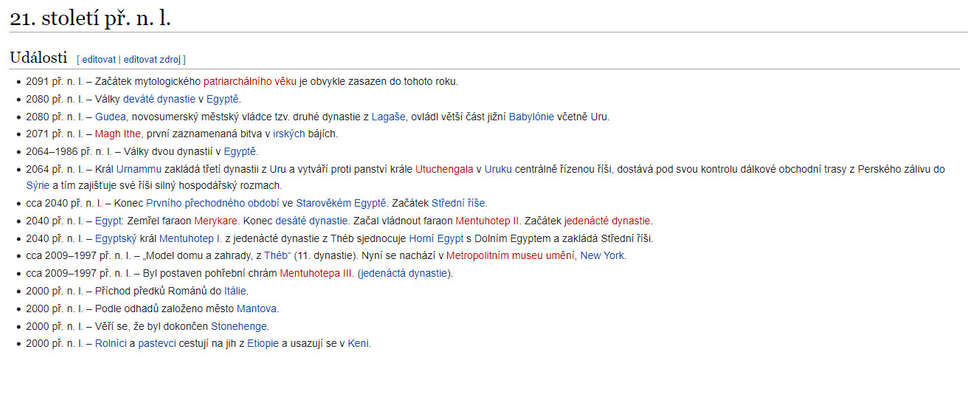Image resolution: width=968 pixels, height=400 pixels.
Task: Click the 'Egyptský' link
Action: pos(114,238)
